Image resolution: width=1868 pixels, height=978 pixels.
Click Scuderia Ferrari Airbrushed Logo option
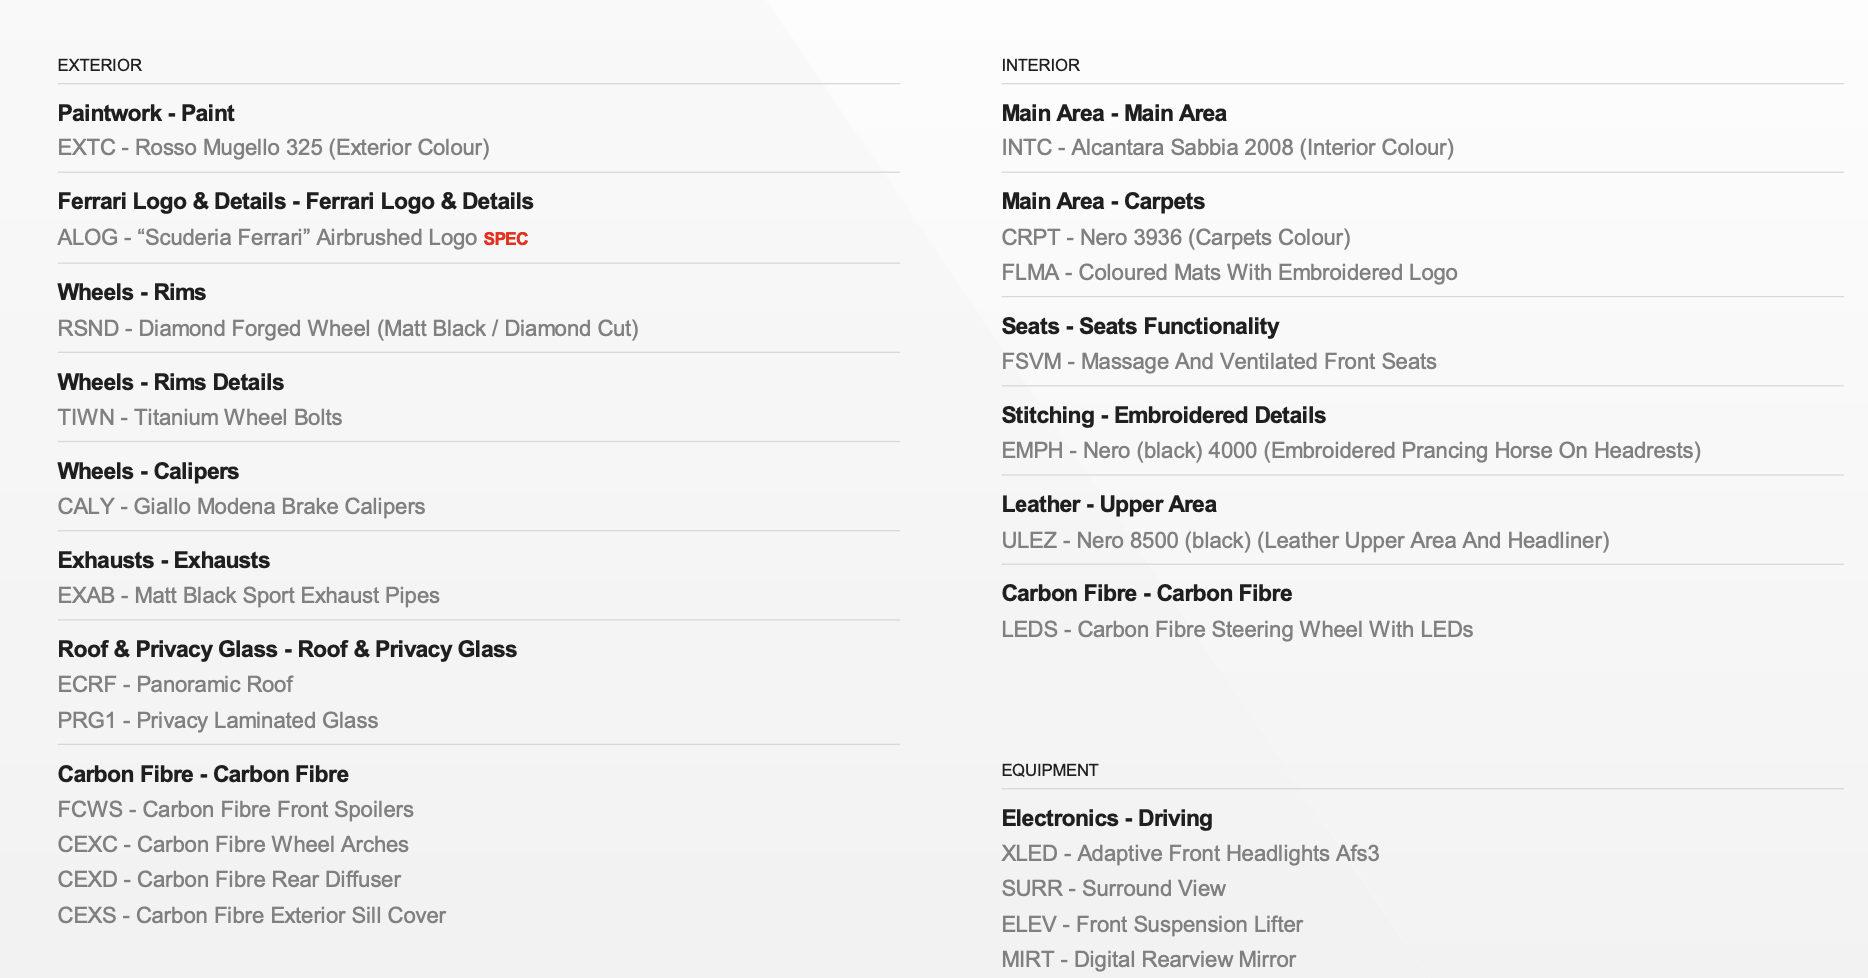coord(267,238)
